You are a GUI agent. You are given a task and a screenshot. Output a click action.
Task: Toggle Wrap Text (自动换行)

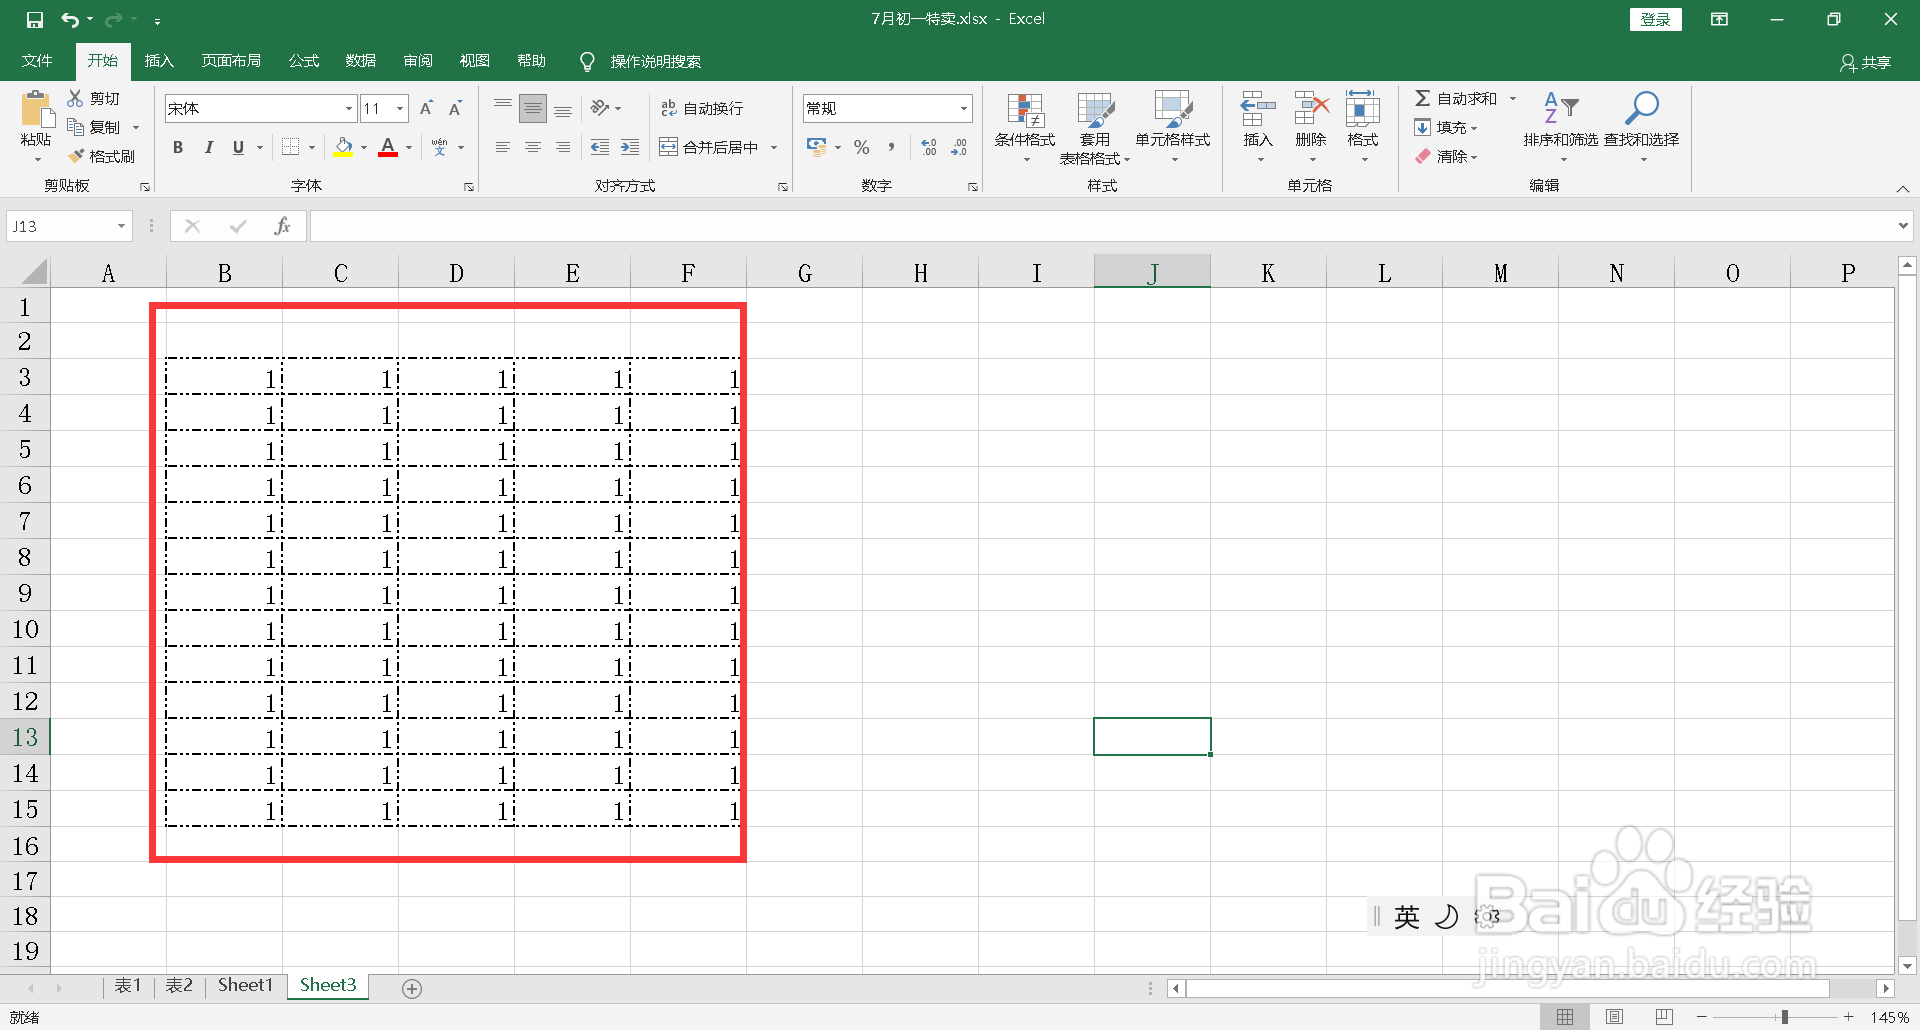pyautogui.click(x=702, y=108)
